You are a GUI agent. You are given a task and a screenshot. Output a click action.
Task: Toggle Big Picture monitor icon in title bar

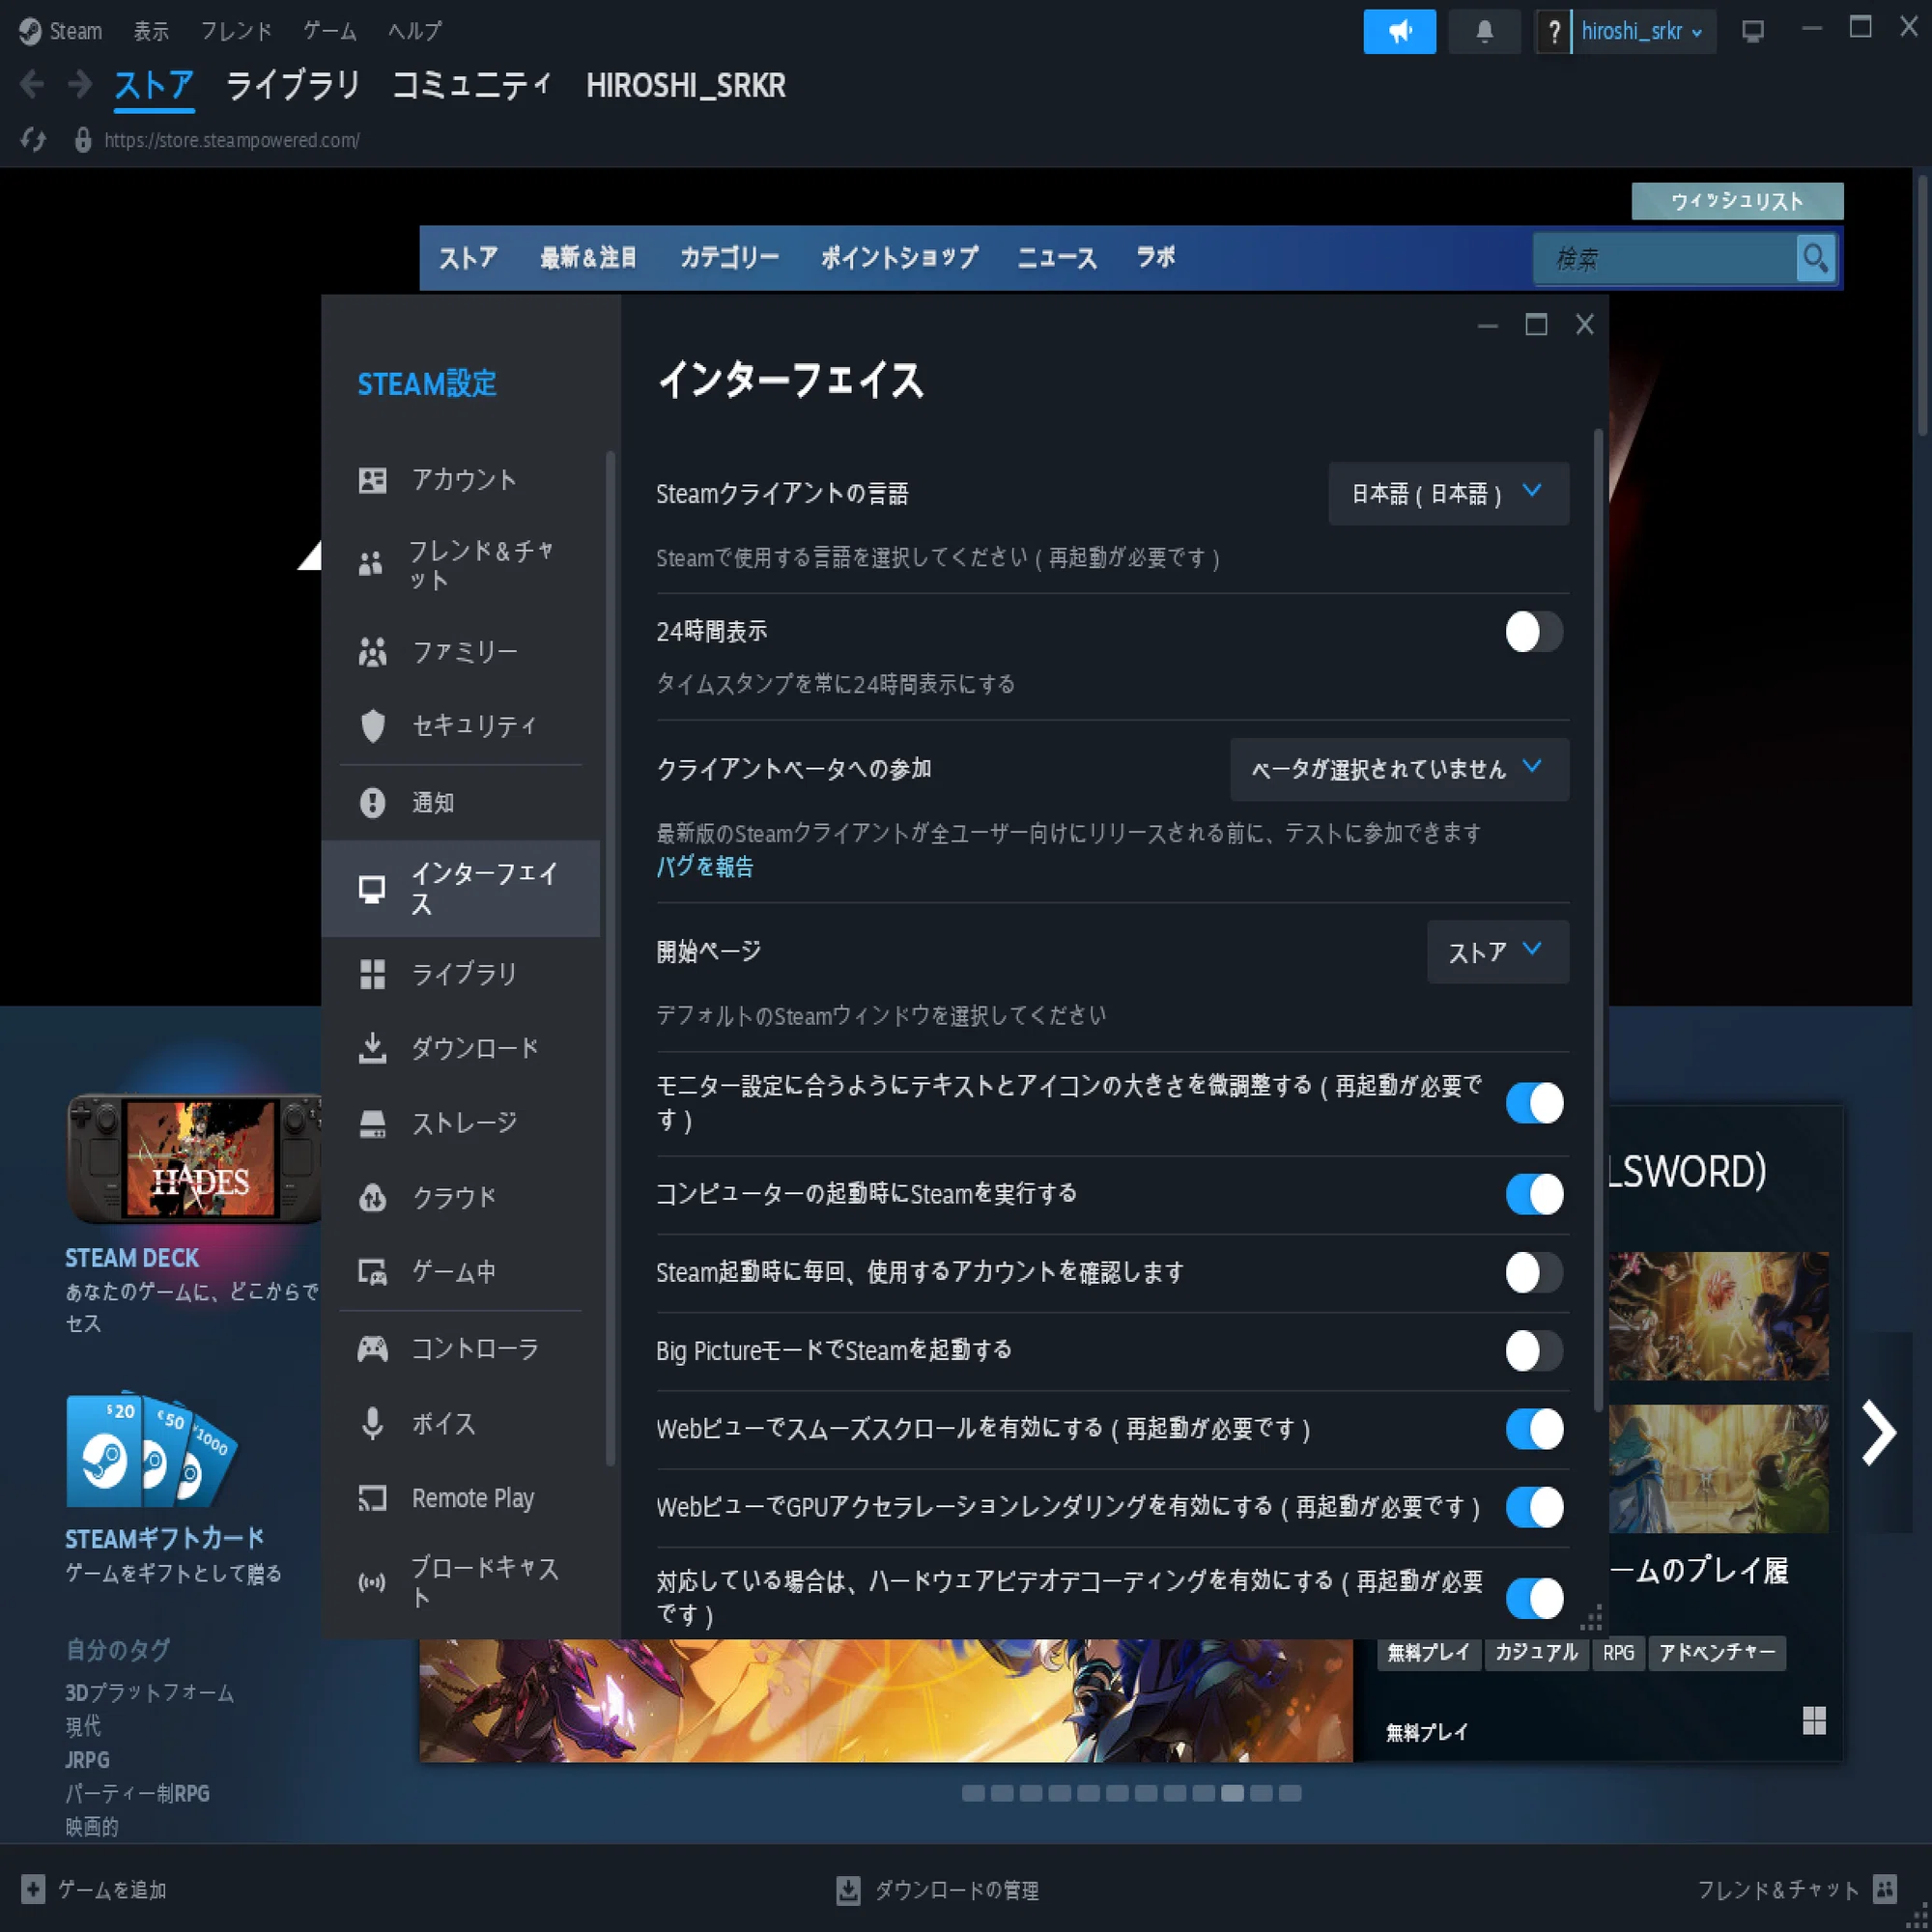pos(1752,32)
